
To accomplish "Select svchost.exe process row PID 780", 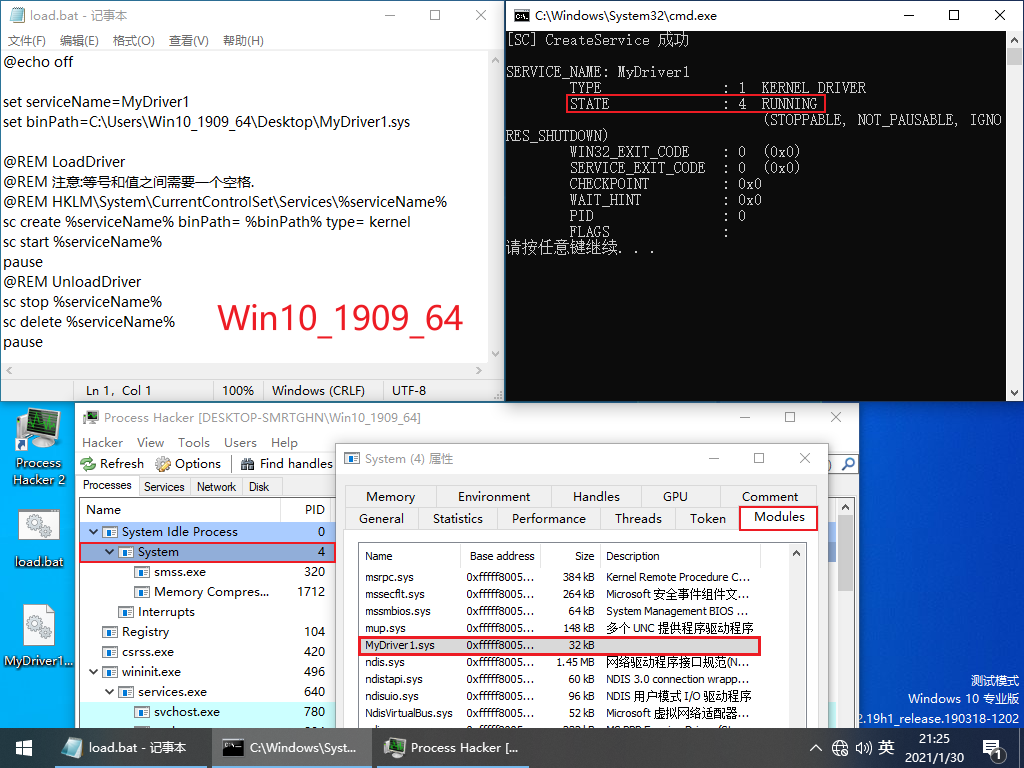I will click(206, 712).
